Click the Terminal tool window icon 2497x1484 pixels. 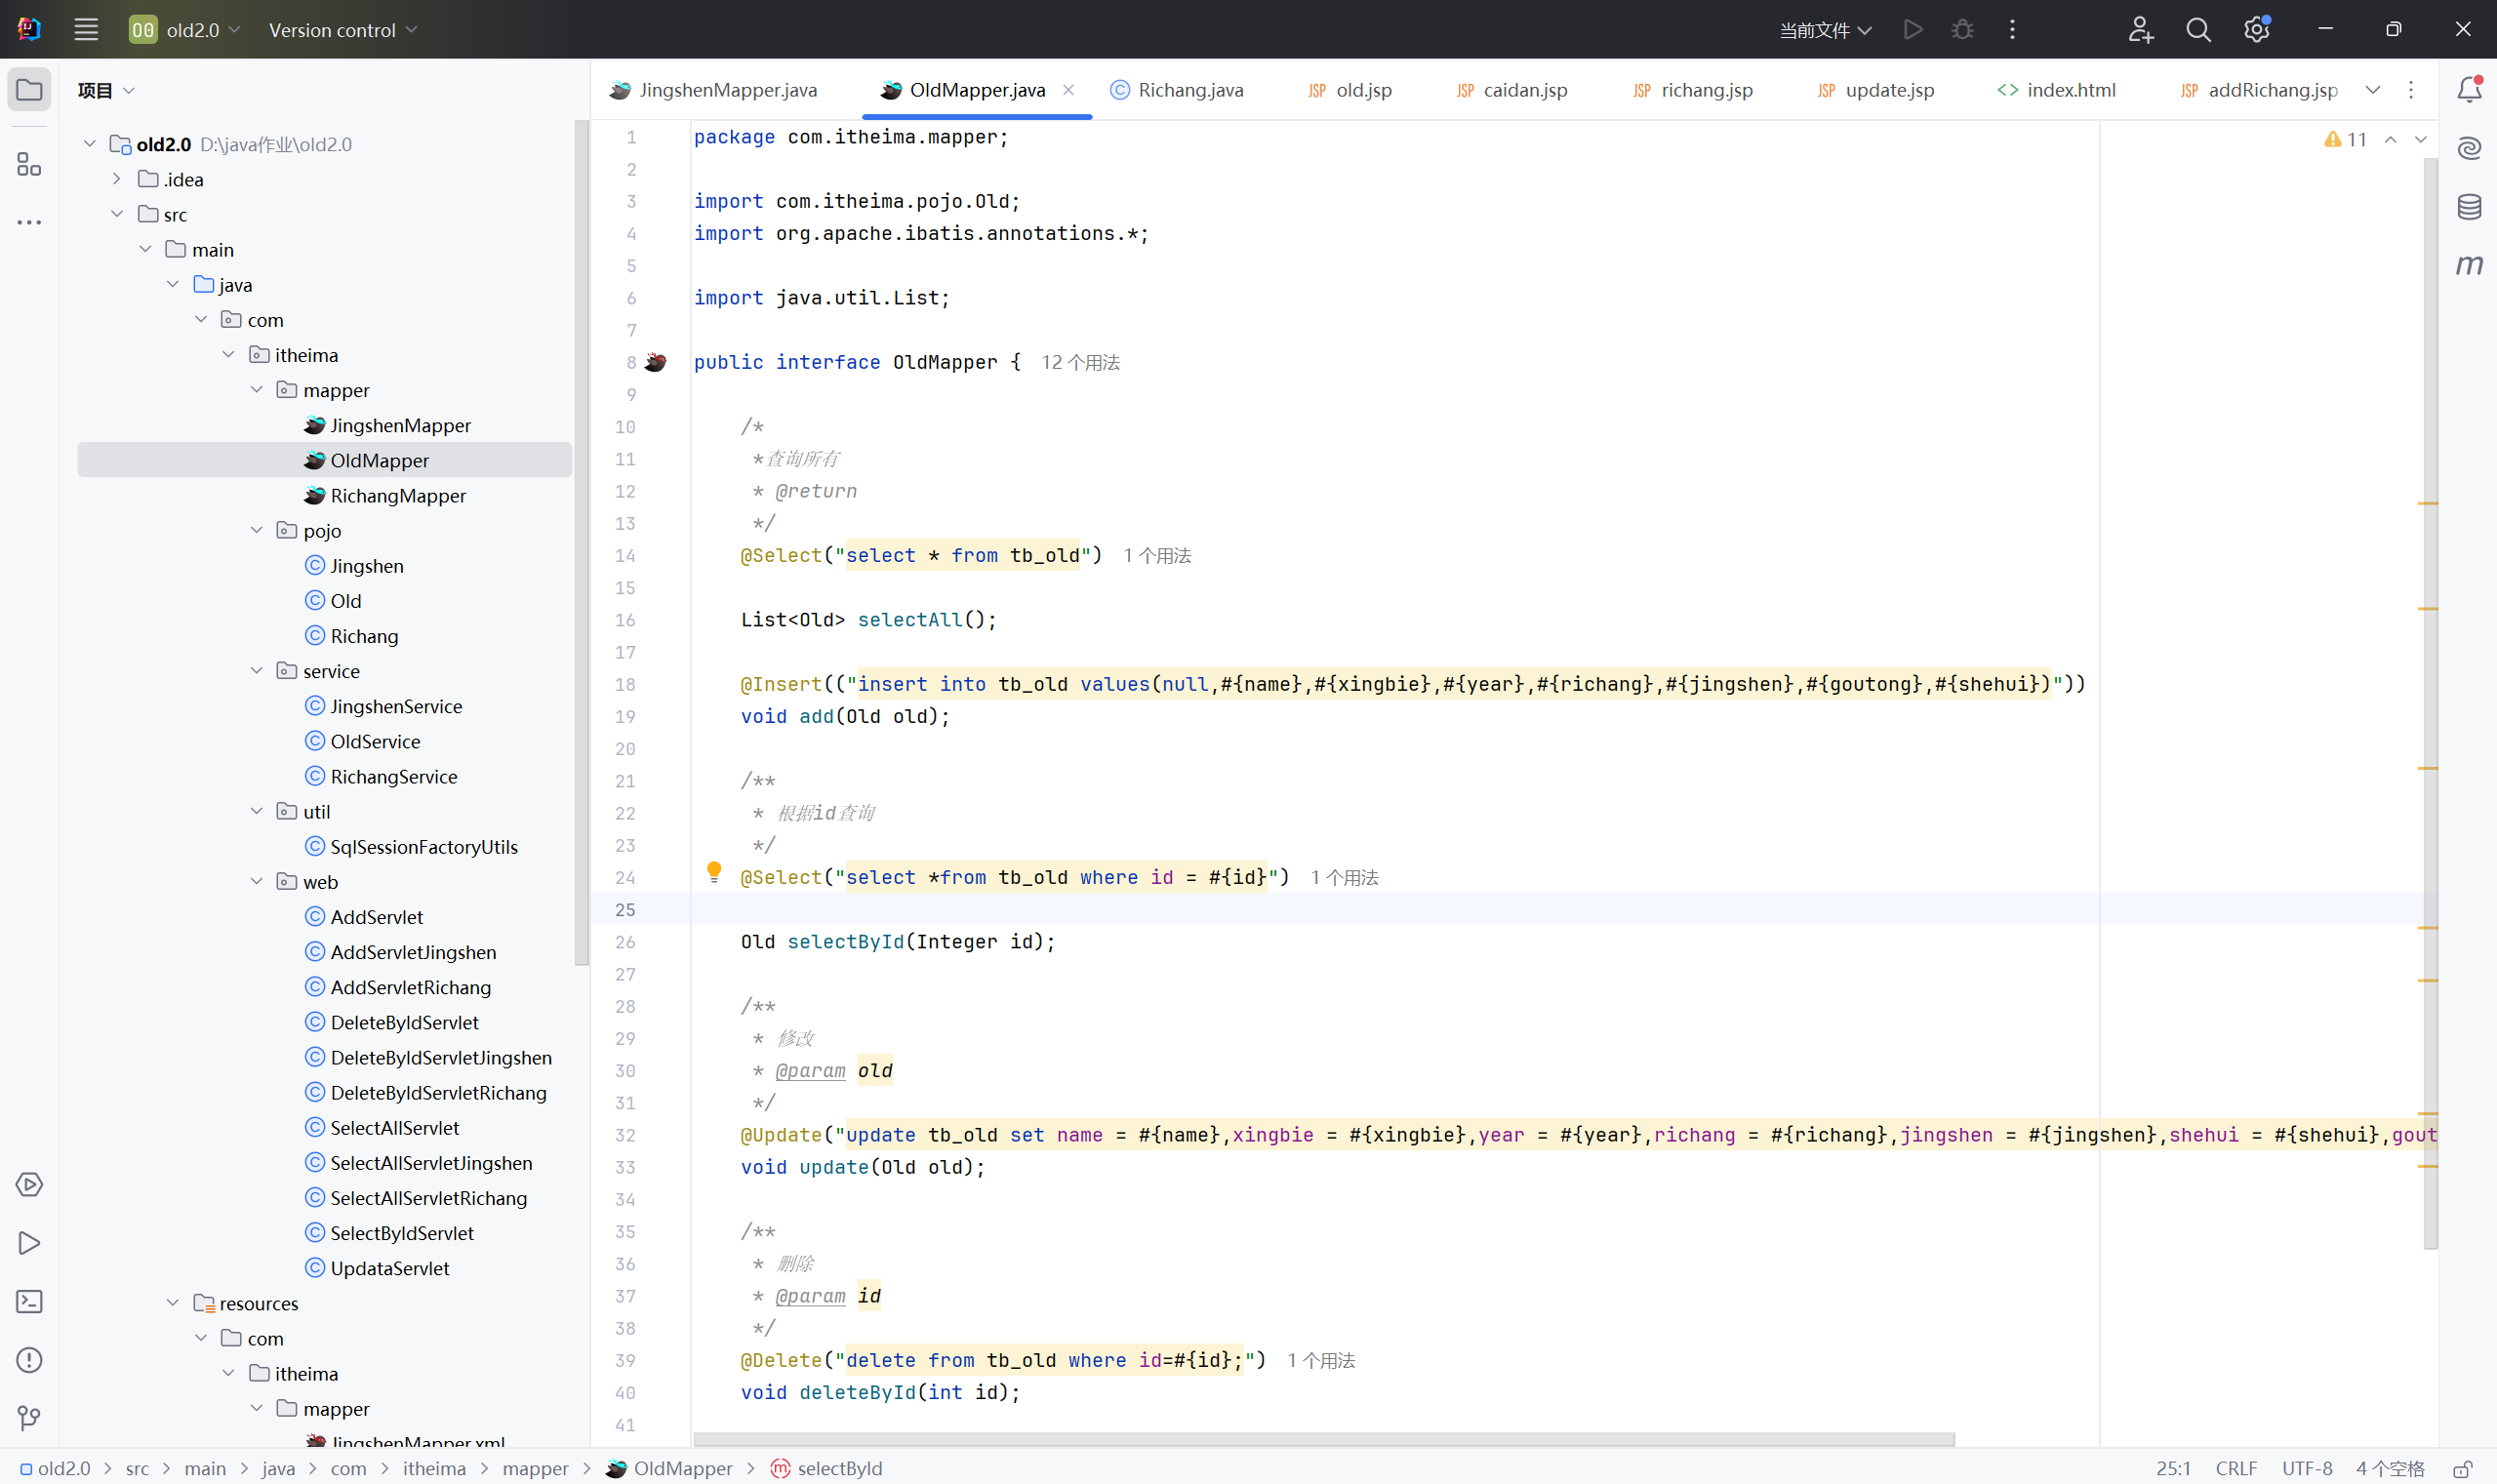(x=29, y=1301)
